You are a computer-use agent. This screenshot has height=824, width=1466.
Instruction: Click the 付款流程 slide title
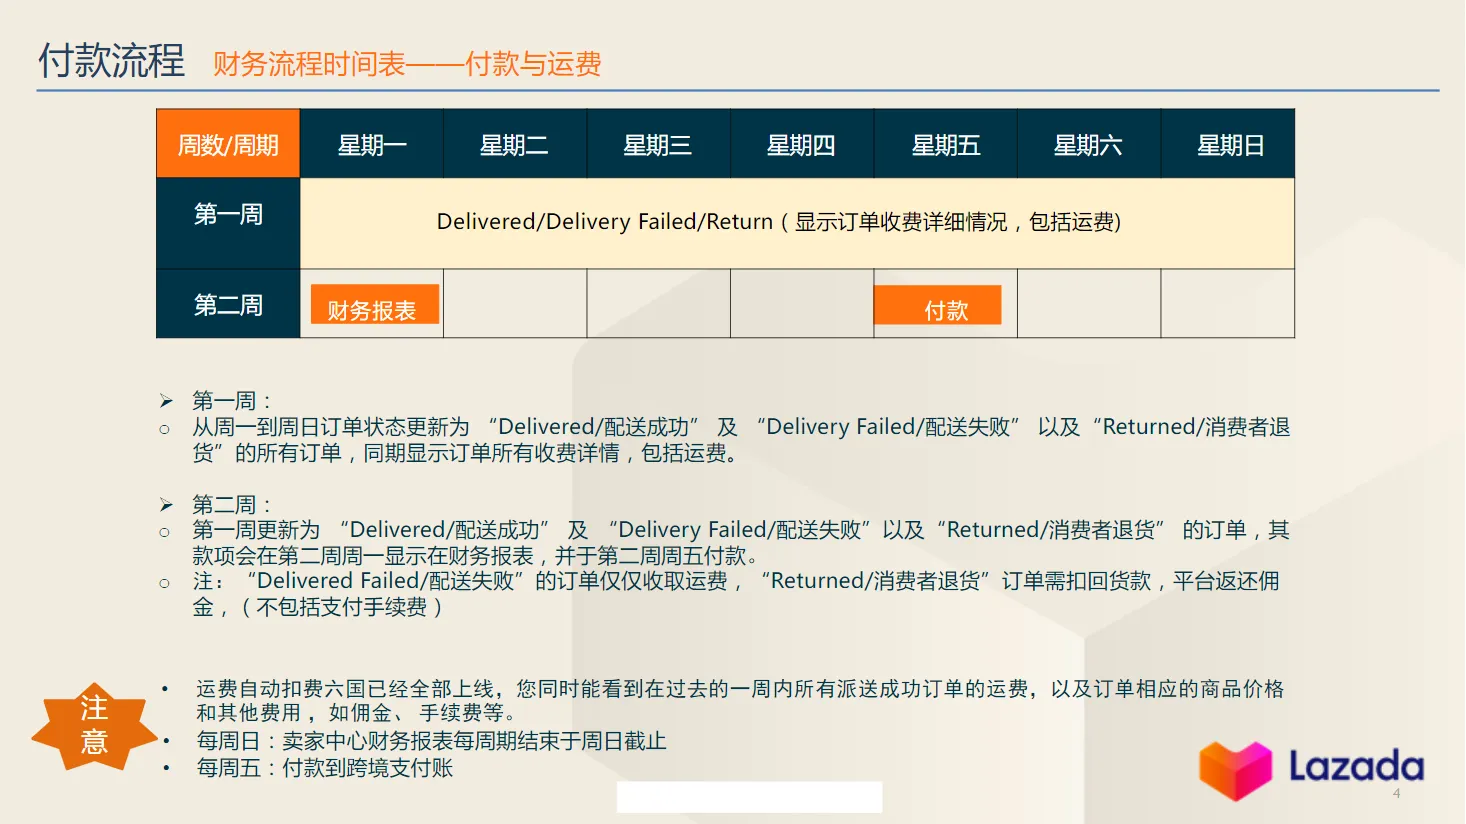[111, 60]
